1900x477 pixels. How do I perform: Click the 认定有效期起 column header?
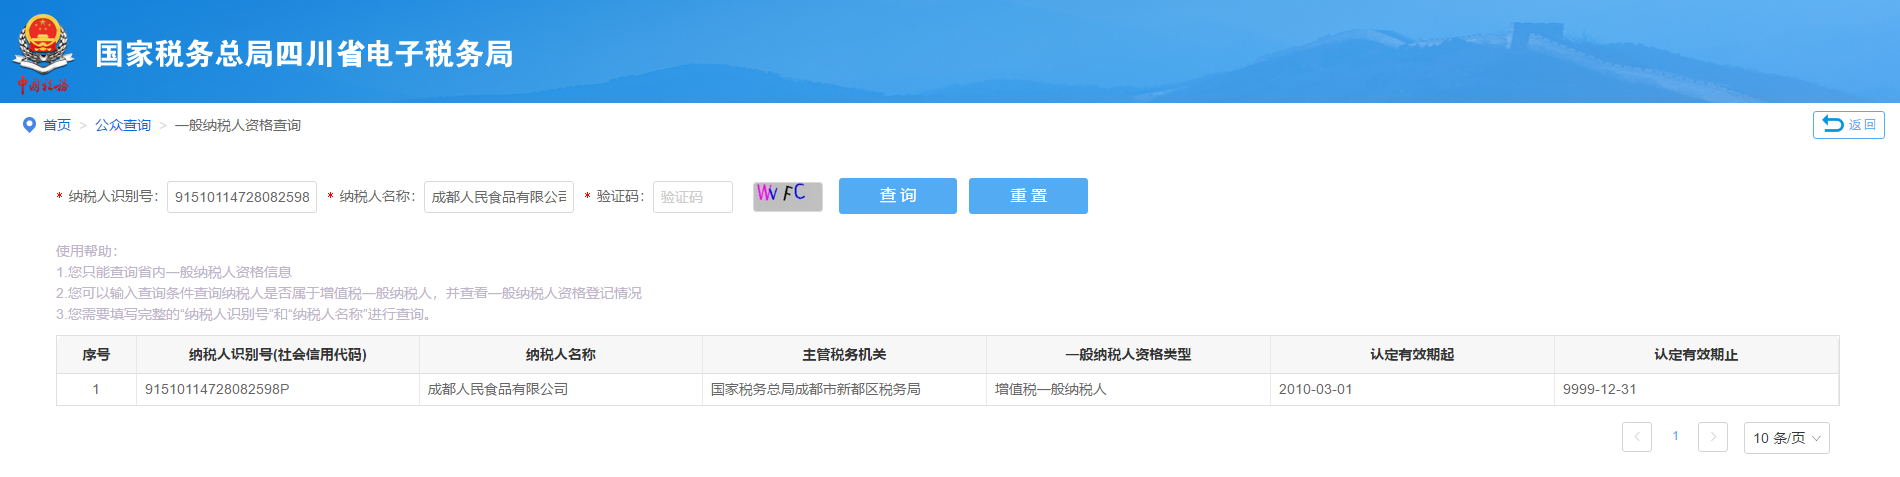(1411, 355)
